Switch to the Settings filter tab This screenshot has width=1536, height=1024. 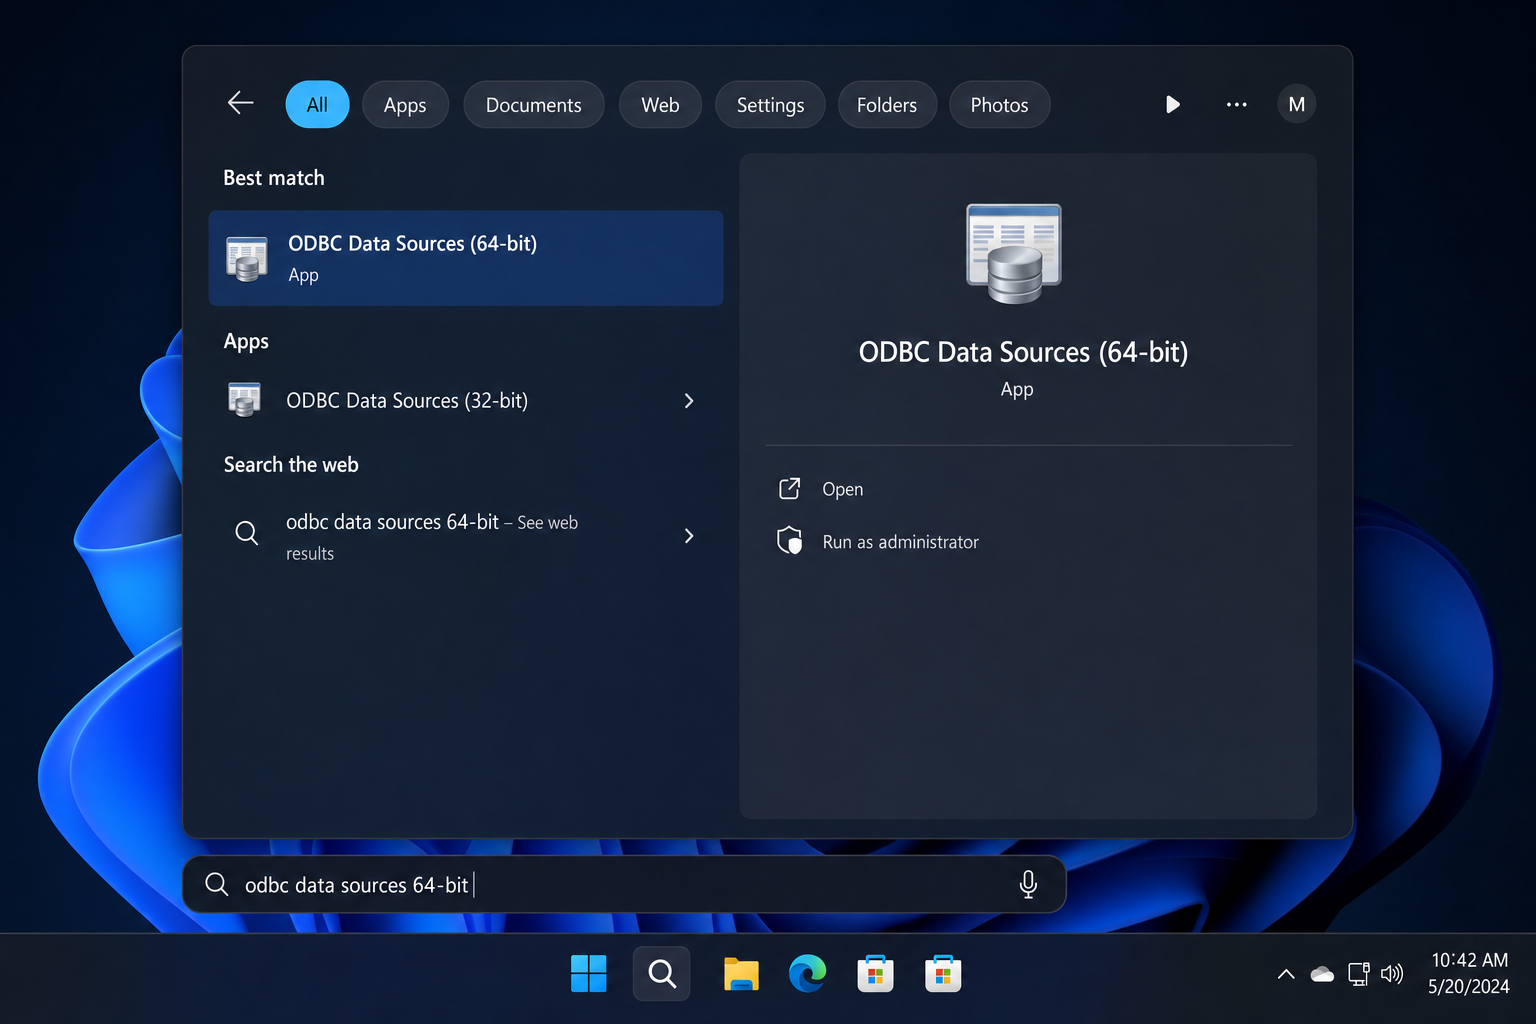770,105
